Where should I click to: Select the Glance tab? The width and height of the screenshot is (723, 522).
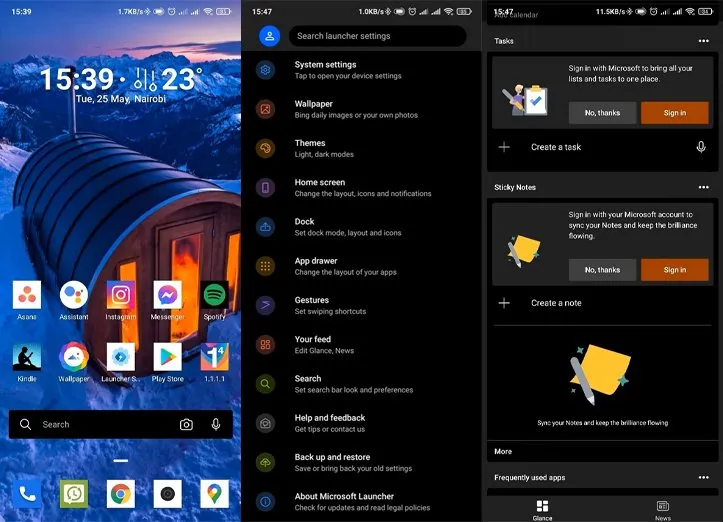point(542,509)
